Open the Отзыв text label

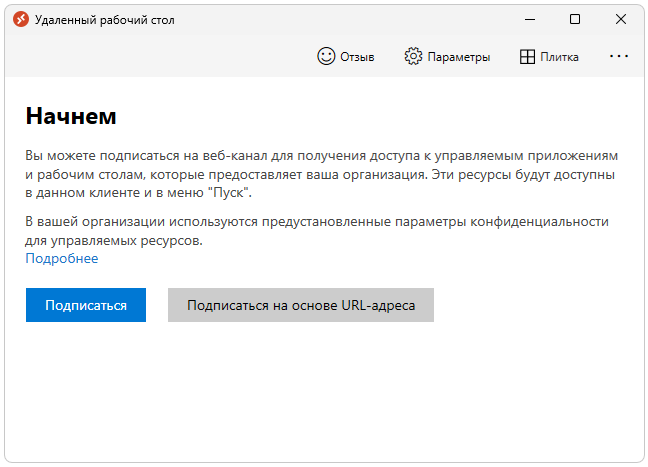[357, 57]
